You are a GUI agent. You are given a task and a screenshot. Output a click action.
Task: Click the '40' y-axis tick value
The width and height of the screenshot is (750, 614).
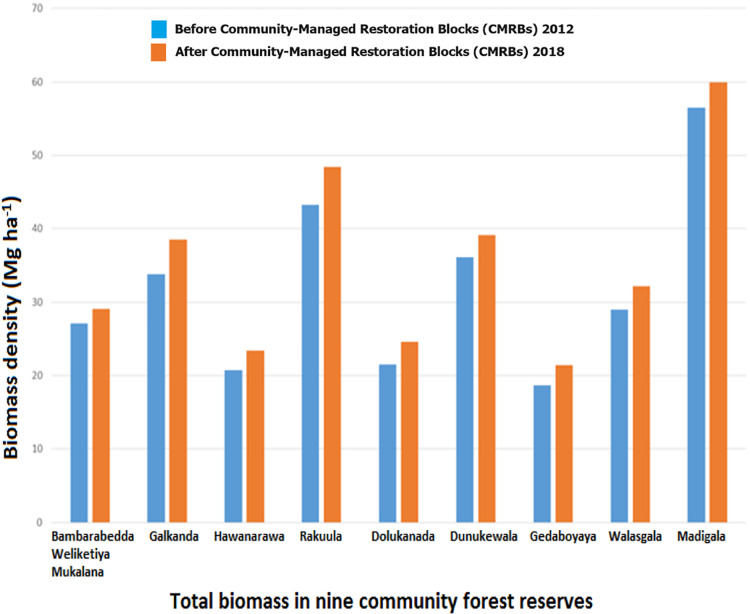(38, 229)
